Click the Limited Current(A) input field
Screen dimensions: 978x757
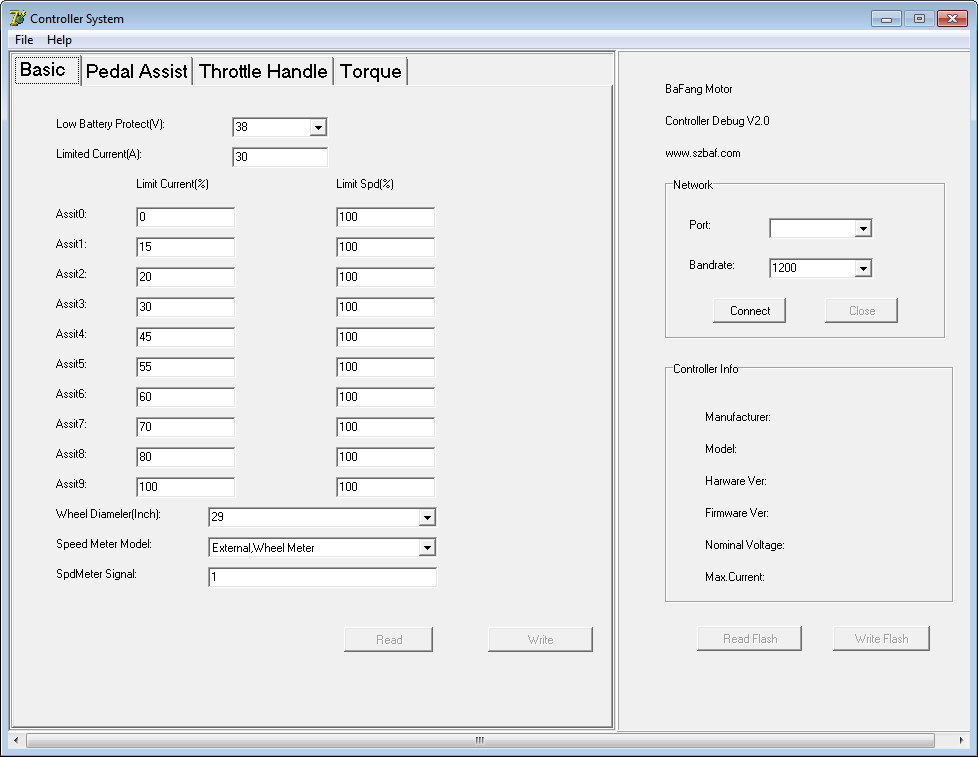click(280, 158)
